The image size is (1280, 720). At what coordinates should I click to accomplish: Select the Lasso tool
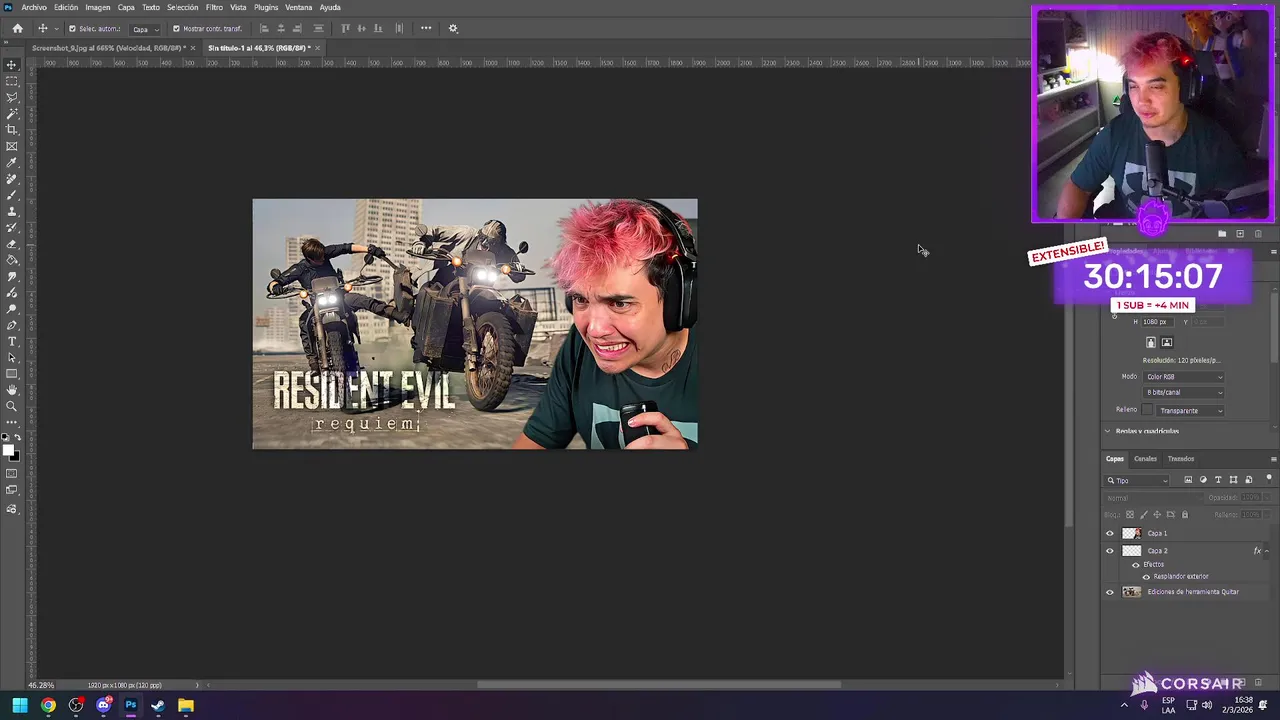[x=12, y=97]
